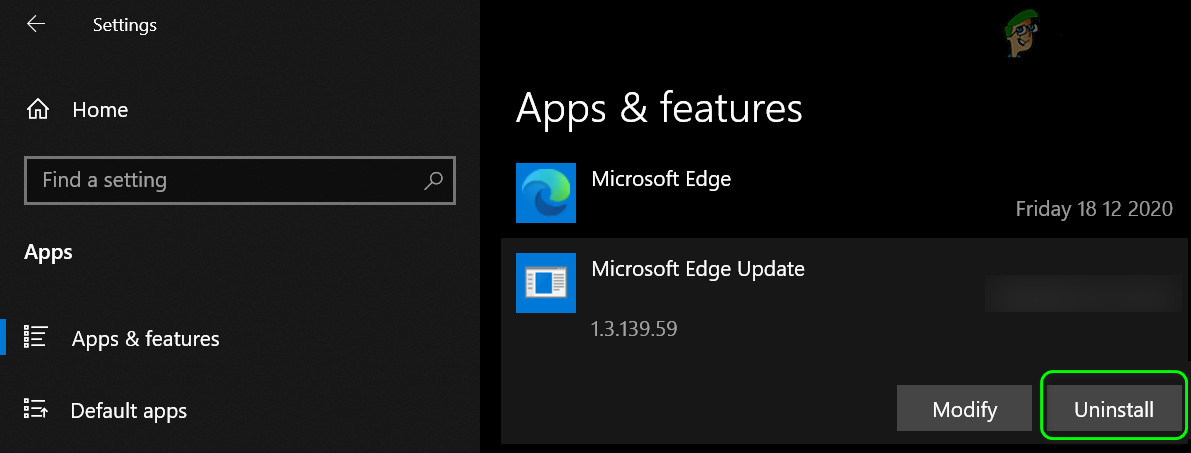Open Default apps from the sidebar
This screenshot has width=1191, height=453.
coord(128,411)
